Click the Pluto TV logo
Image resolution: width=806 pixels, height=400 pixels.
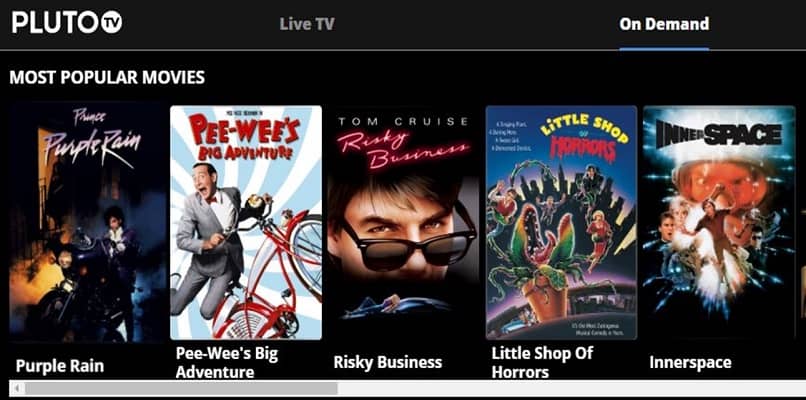pos(67,23)
